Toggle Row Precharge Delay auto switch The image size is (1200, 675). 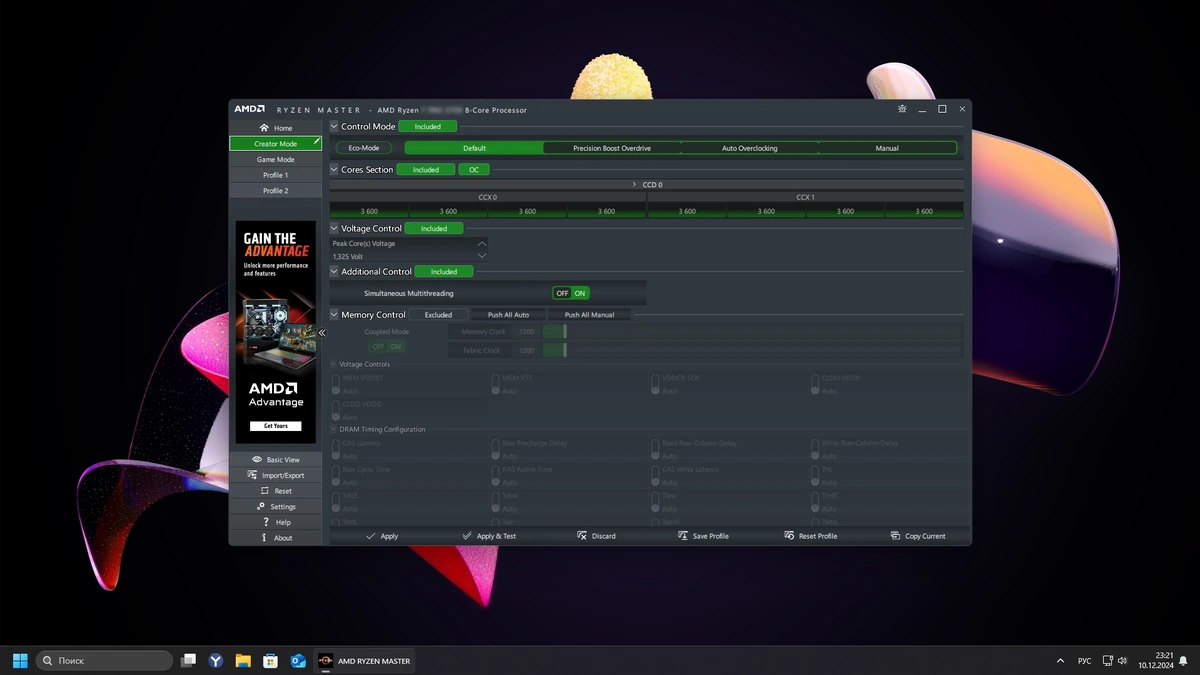495,449
